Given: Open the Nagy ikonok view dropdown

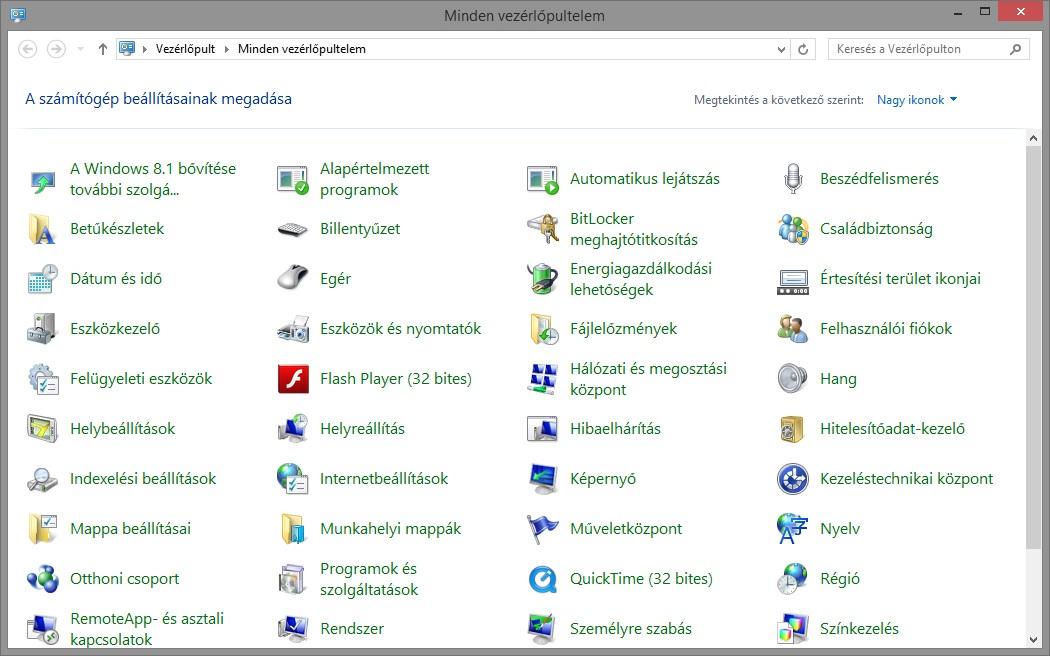Looking at the screenshot, I should tap(917, 100).
